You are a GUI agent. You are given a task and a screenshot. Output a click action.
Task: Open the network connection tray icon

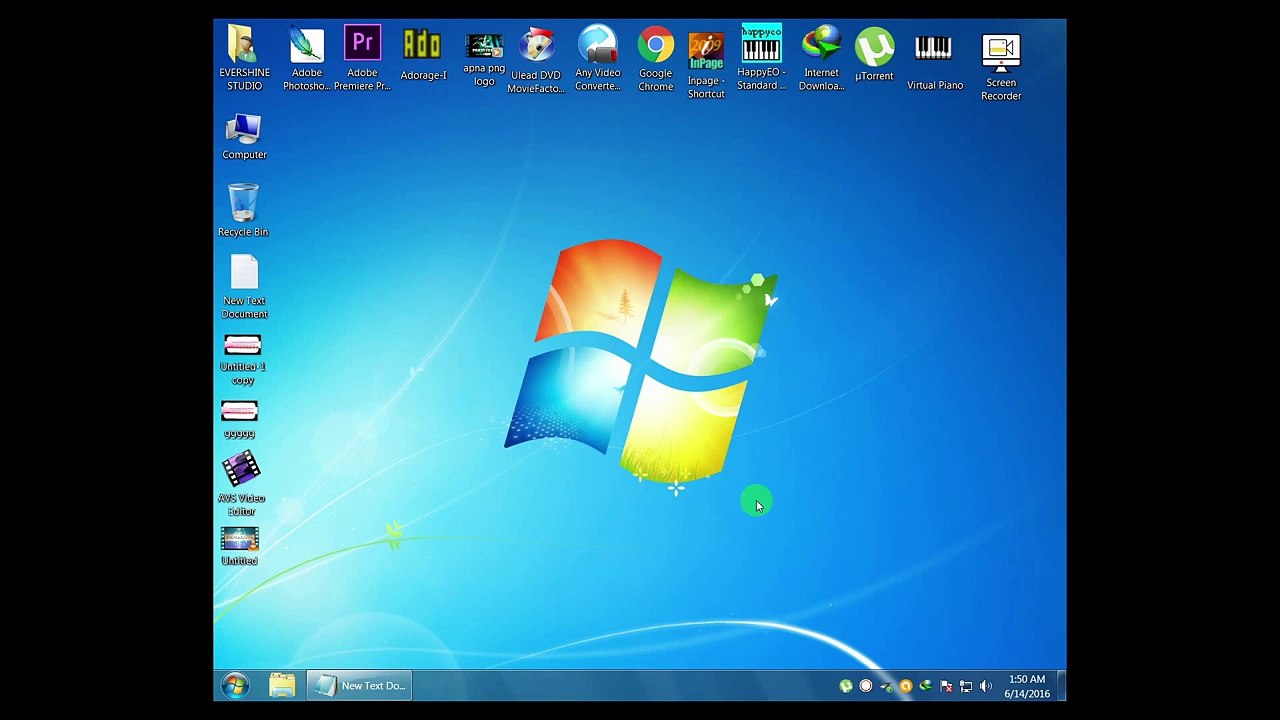[x=966, y=687]
